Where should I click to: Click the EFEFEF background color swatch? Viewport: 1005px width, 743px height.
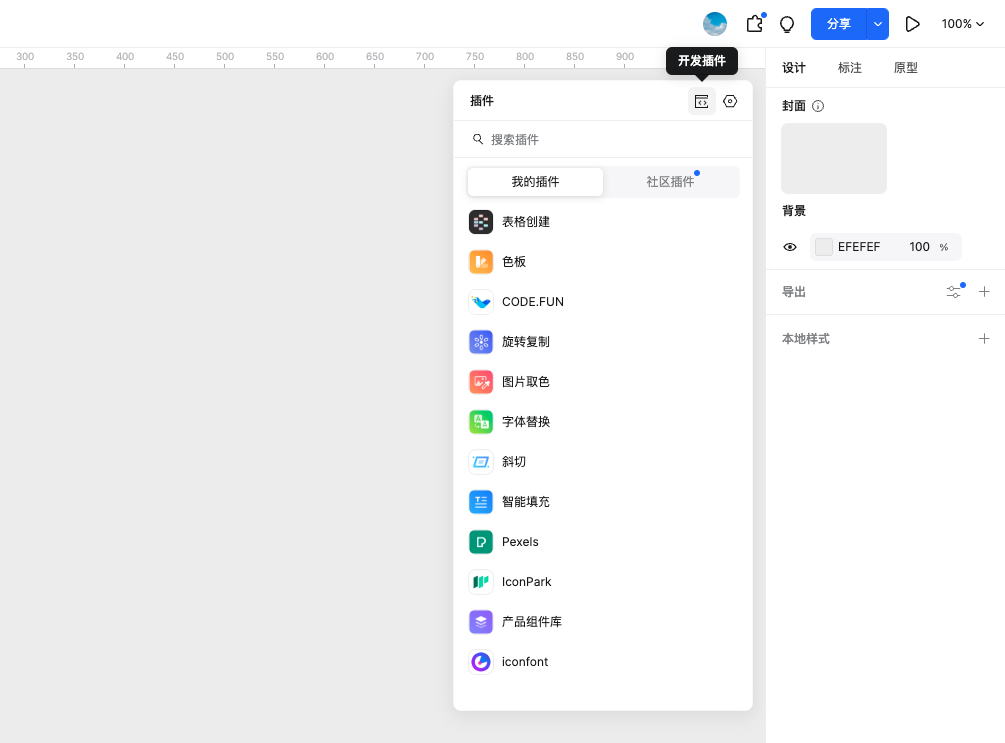pyautogui.click(x=824, y=247)
